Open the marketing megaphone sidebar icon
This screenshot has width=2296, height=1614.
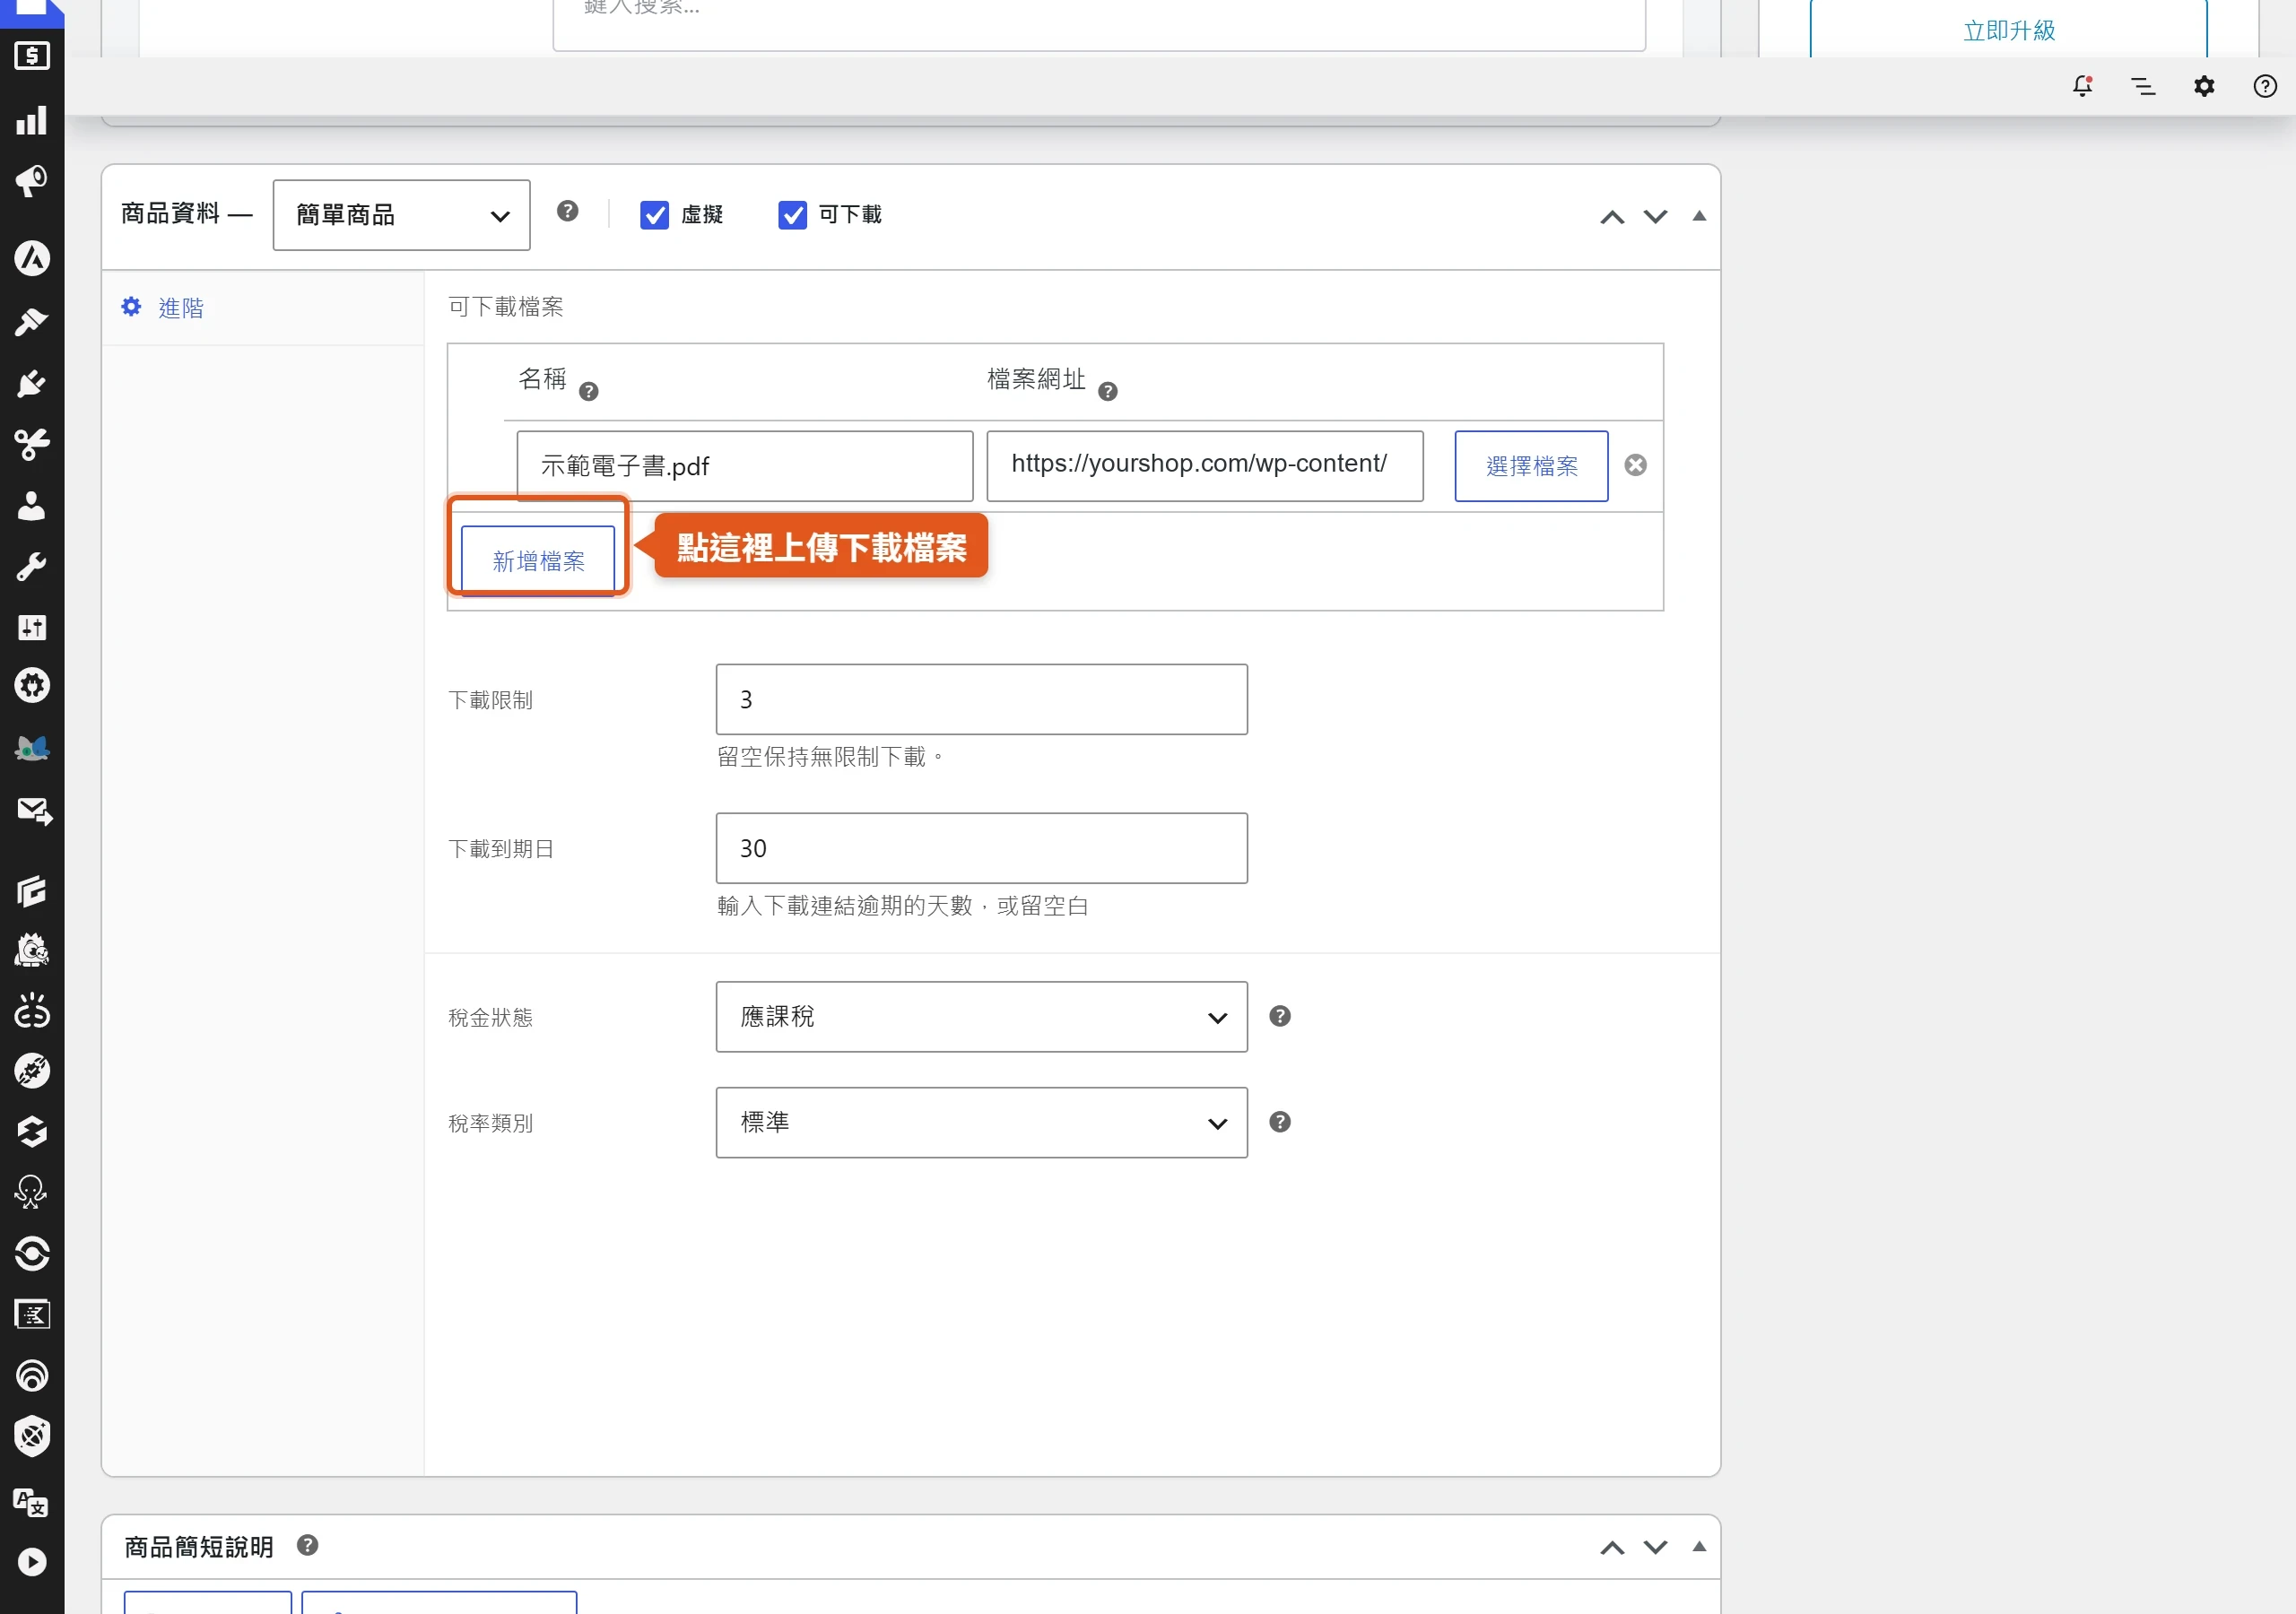32,181
